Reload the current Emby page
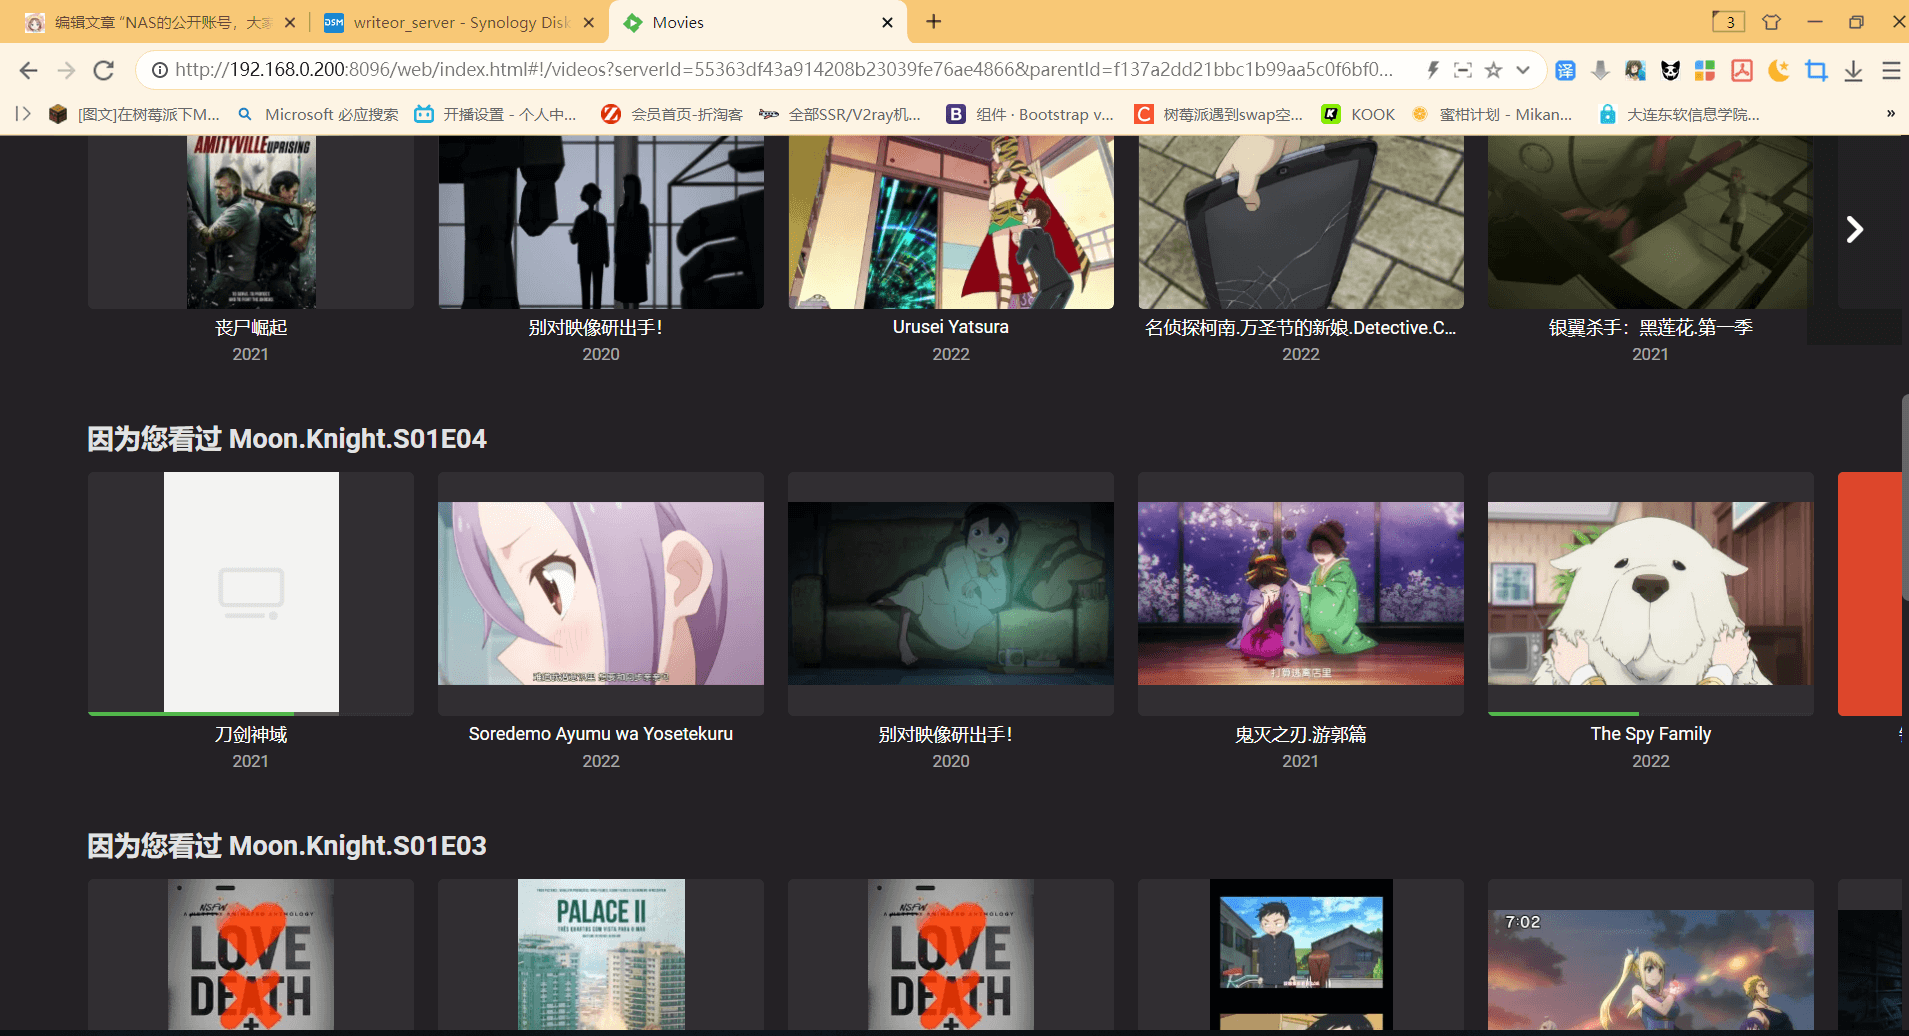The width and height of the screenshot is (1909, 1036). pos(103,70)
